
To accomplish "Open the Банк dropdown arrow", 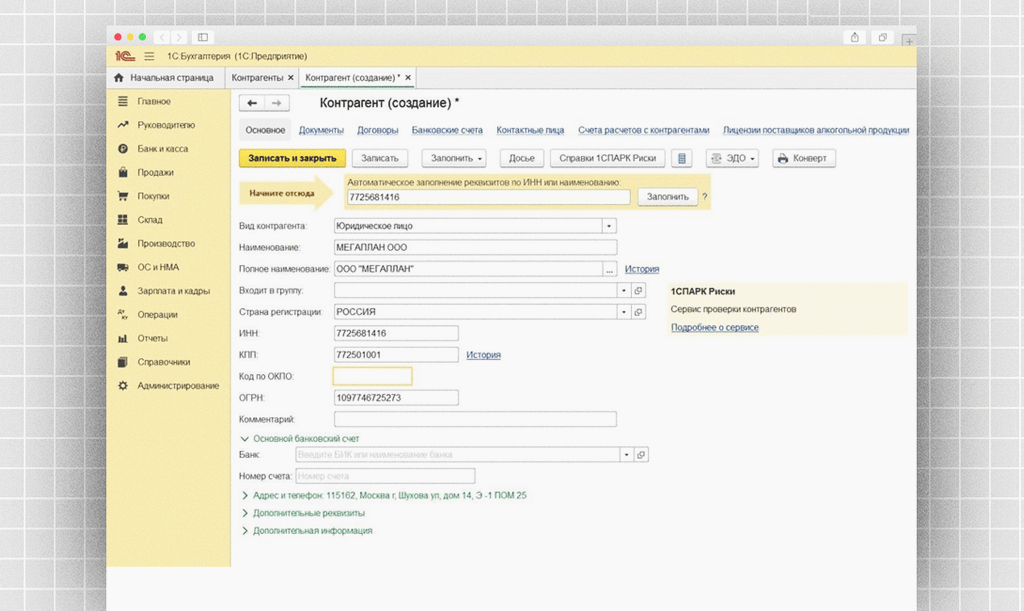I will click(x=626, y=454).
